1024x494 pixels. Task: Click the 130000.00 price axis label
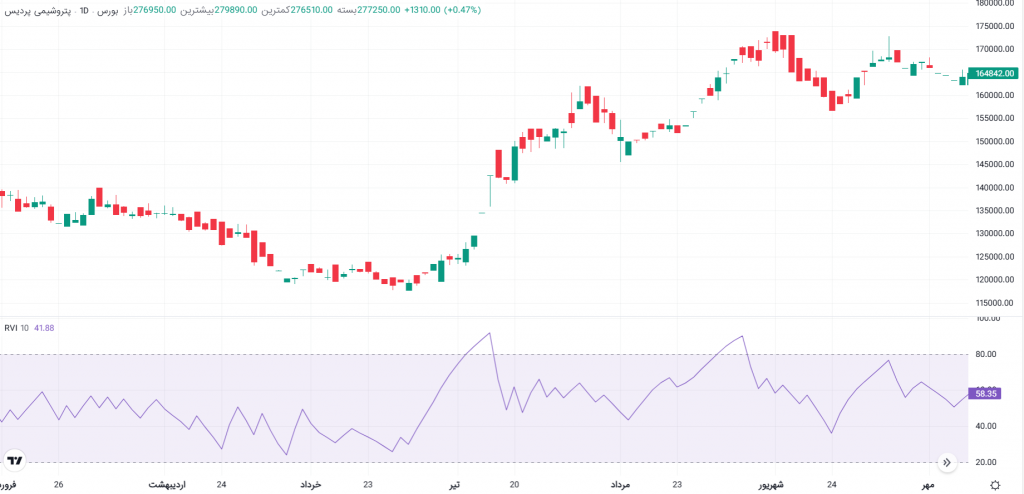[994, 233]
